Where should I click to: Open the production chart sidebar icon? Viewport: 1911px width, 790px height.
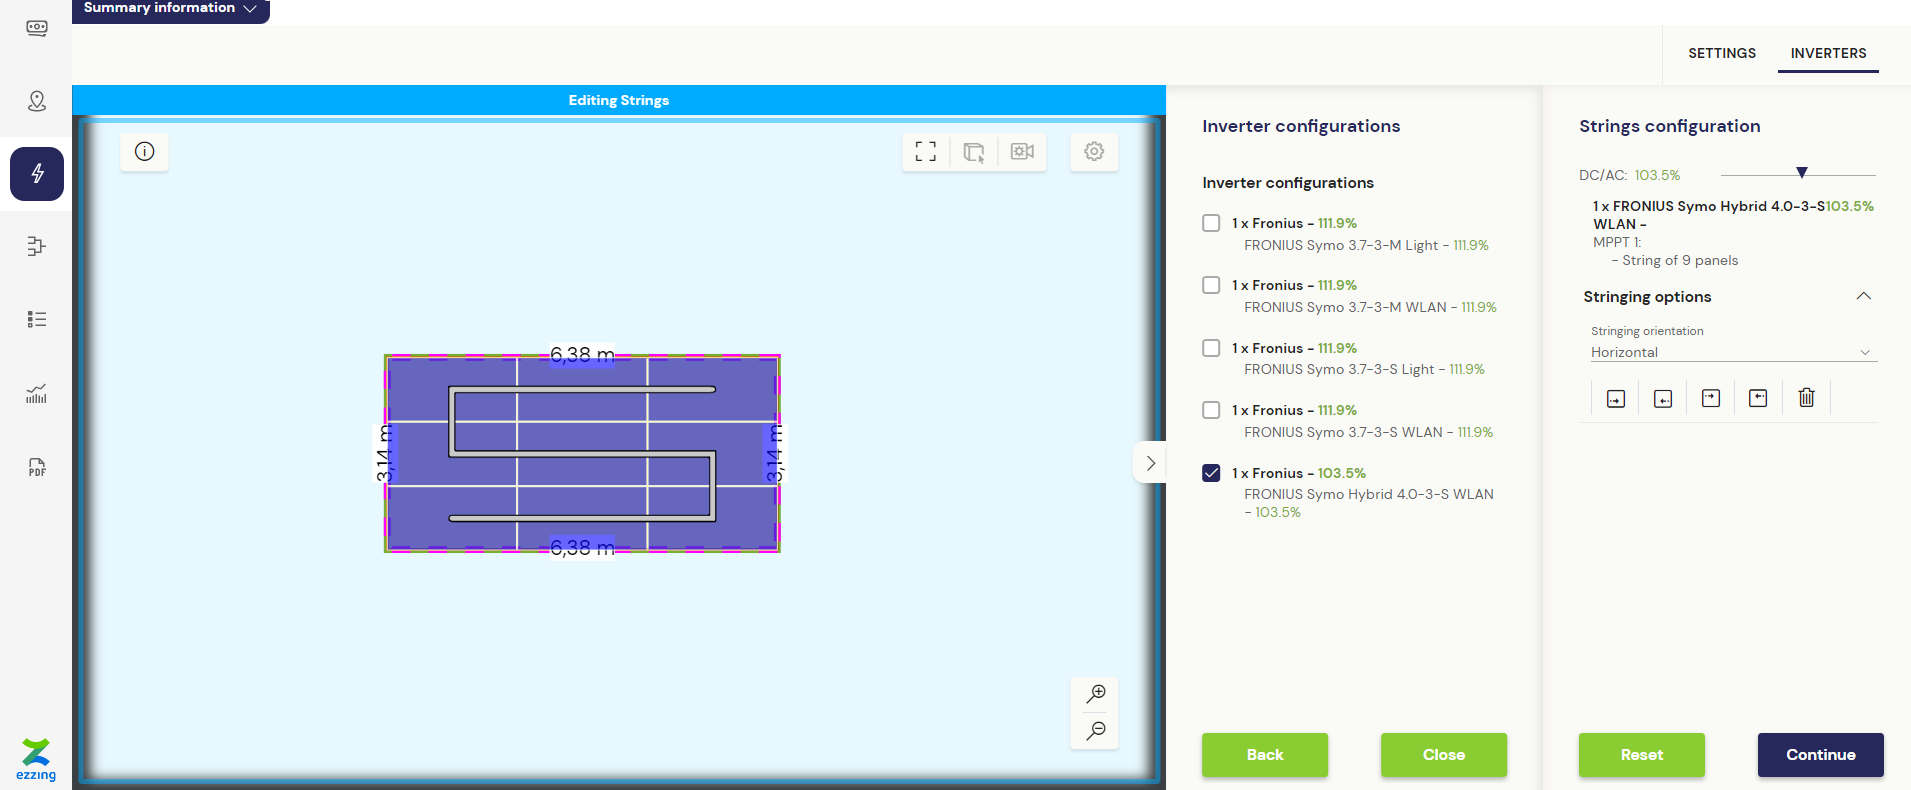click(37, 393)
